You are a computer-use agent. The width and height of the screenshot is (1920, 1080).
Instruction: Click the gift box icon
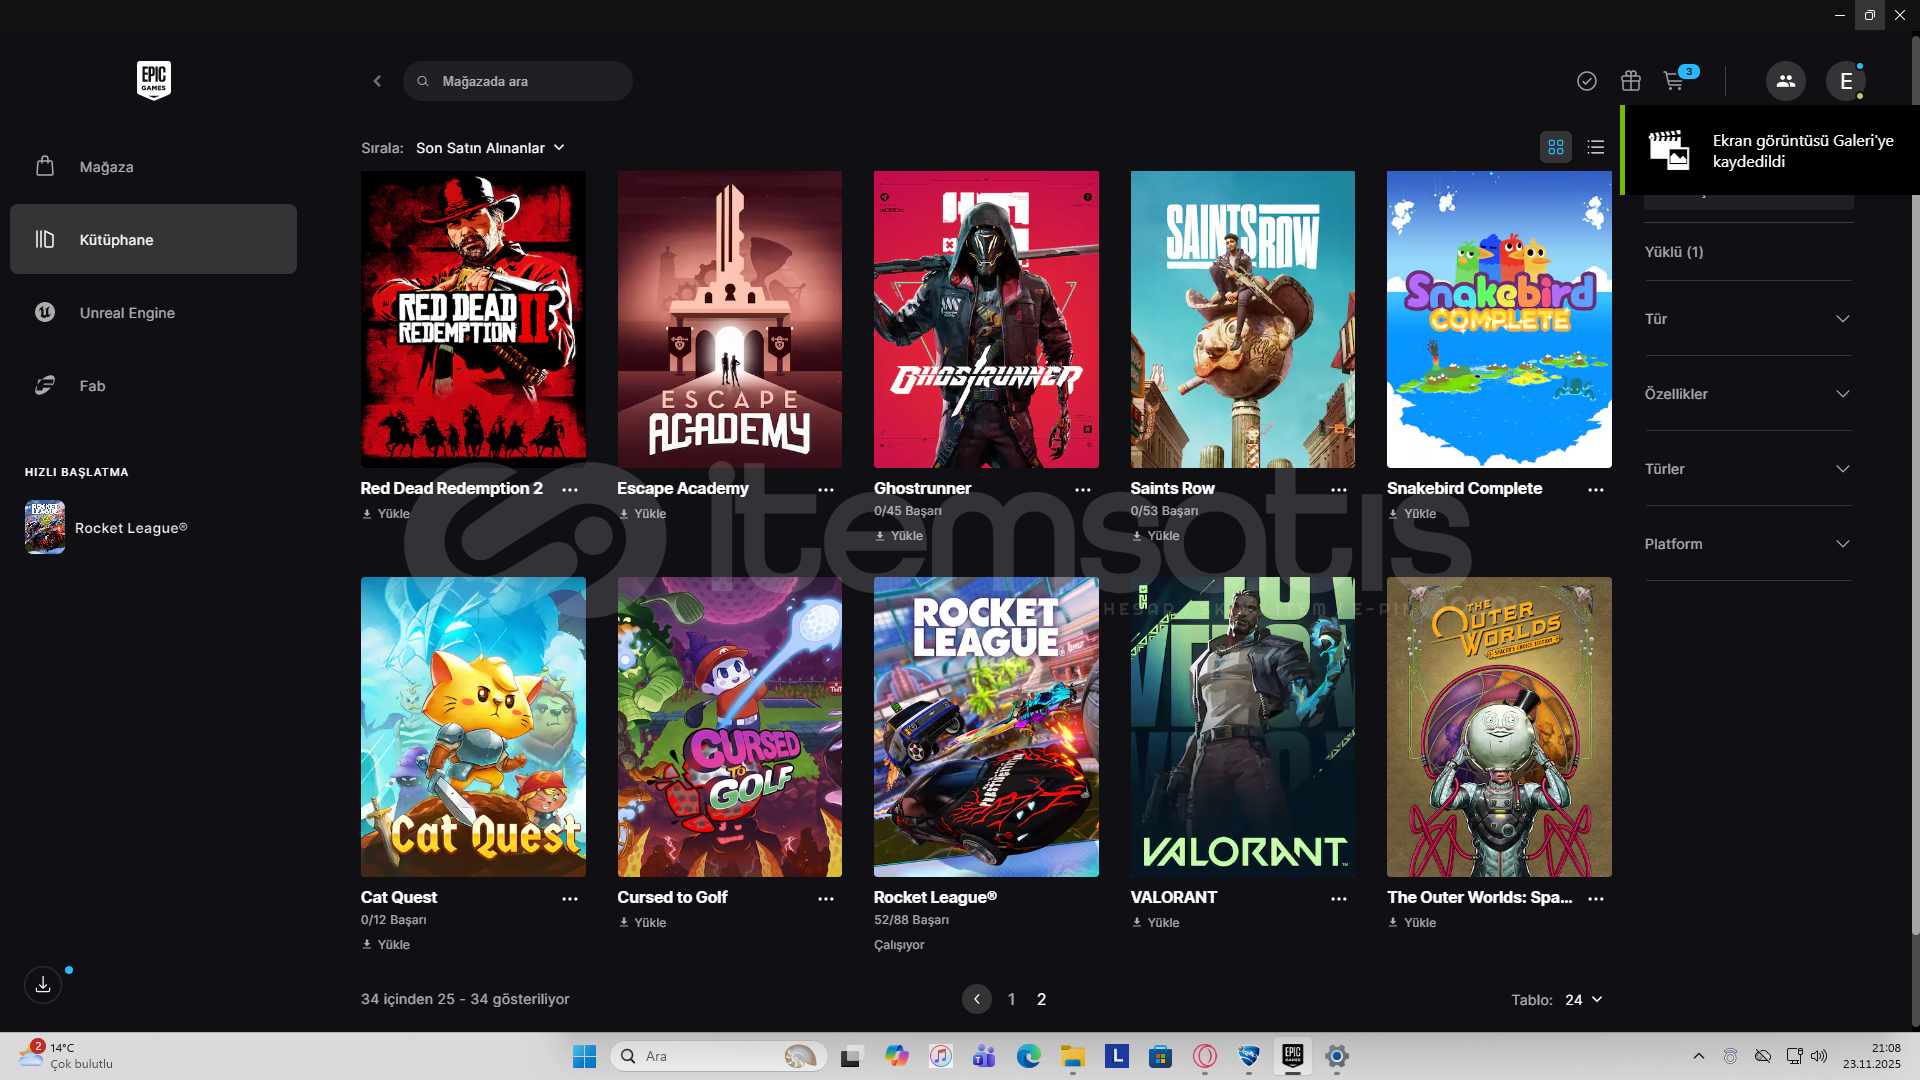click(1631, 81)
